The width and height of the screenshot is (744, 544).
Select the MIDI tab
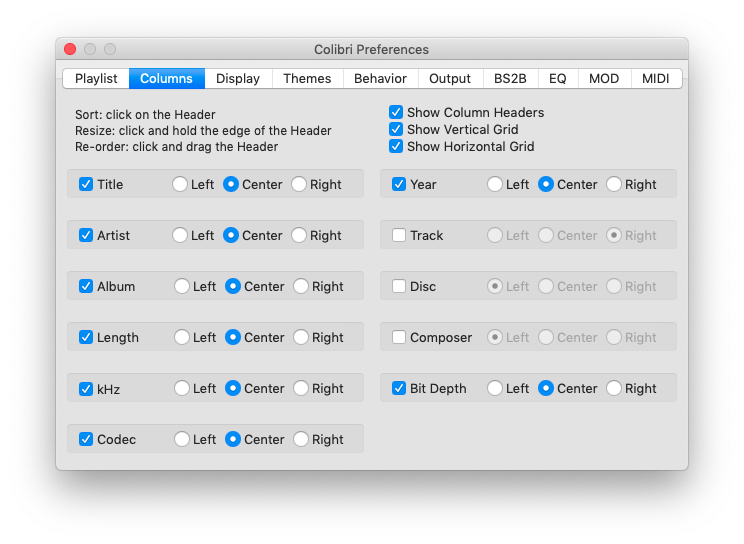tap(656, 78)
